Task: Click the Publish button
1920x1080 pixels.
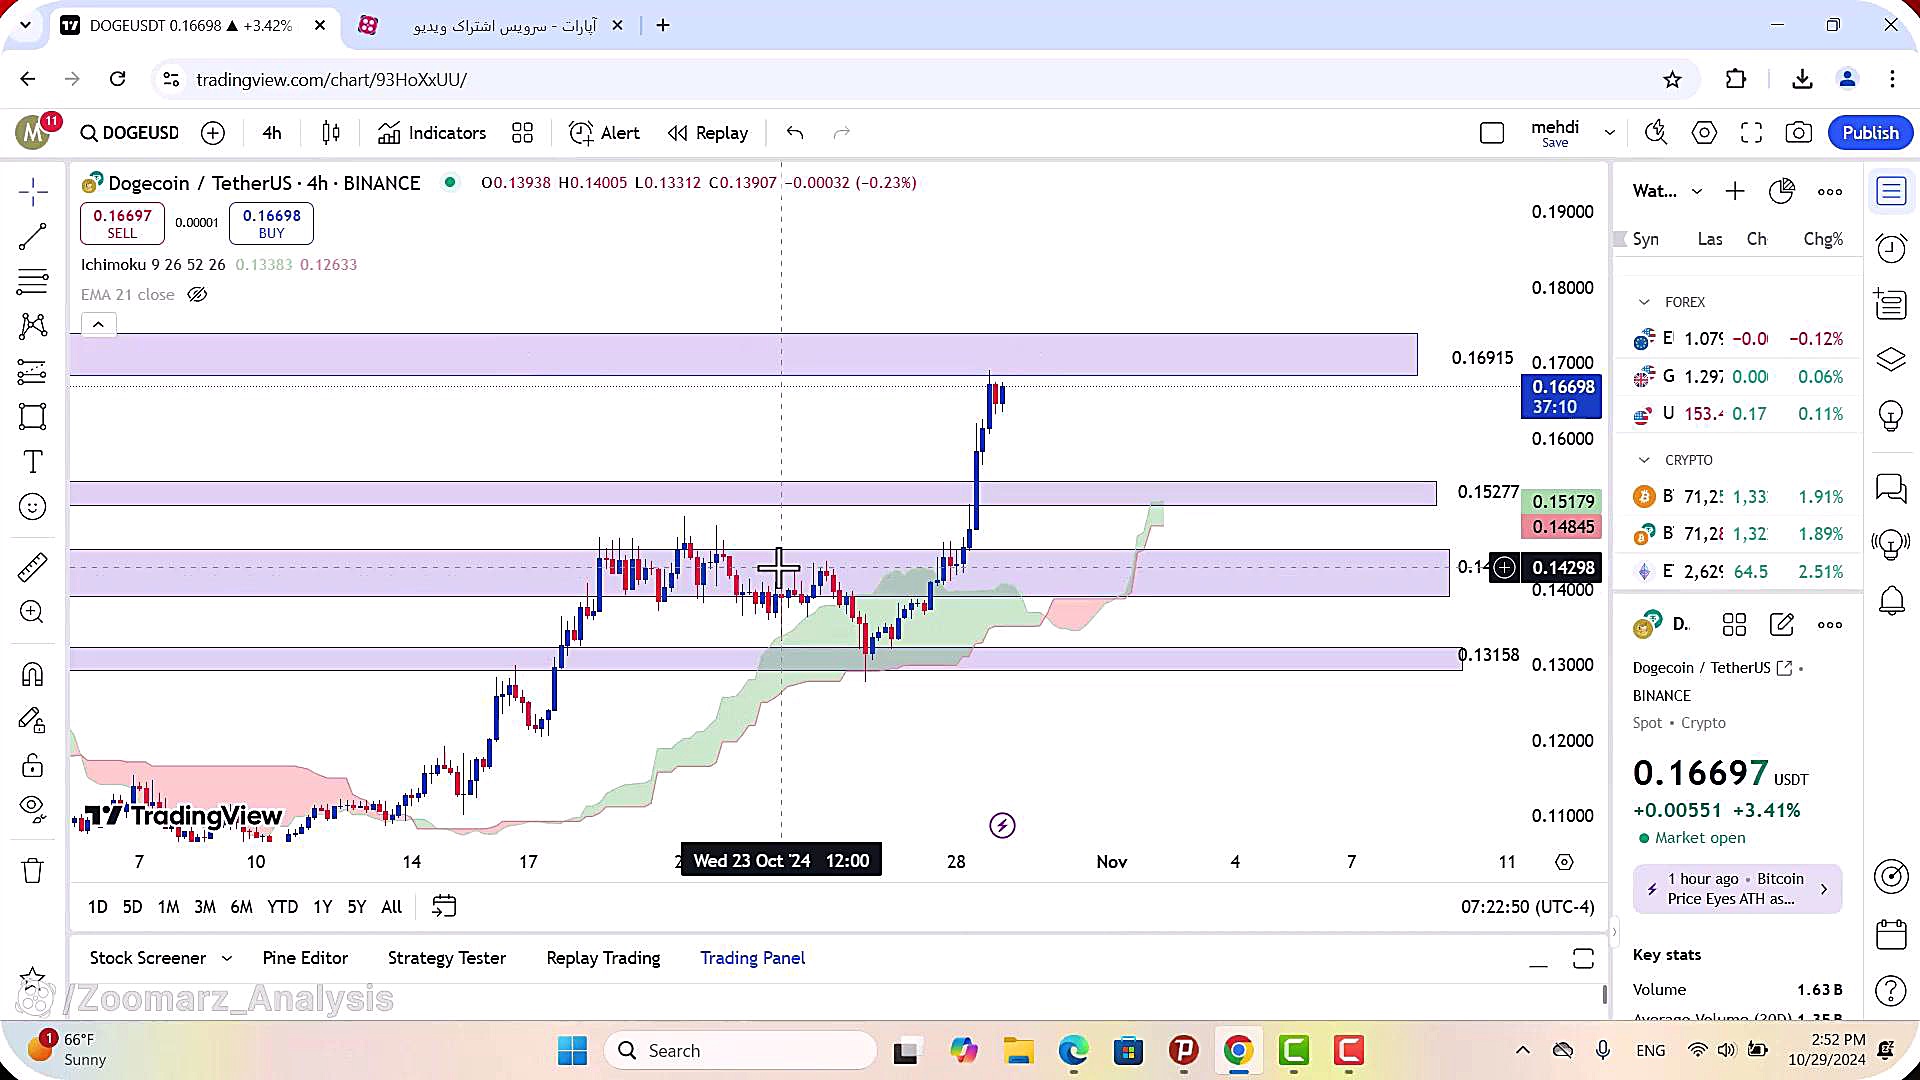Action: pos(1870,133)
